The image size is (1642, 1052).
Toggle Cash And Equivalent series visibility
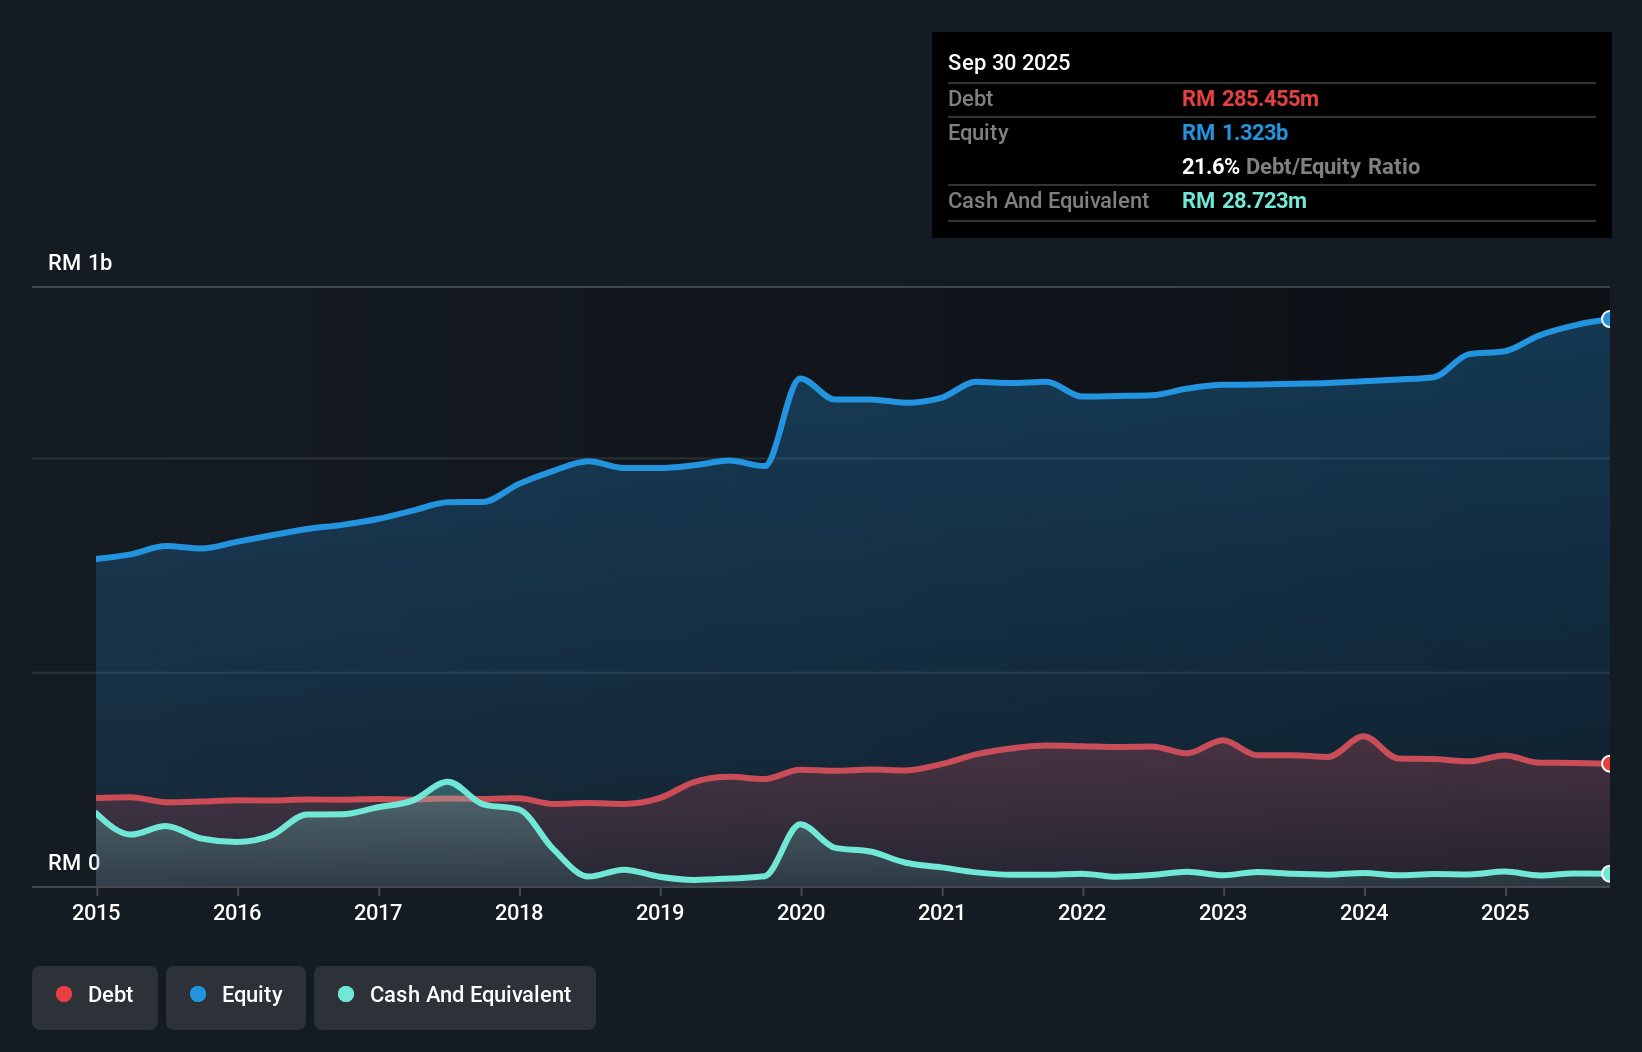click(x=455, y=995)
